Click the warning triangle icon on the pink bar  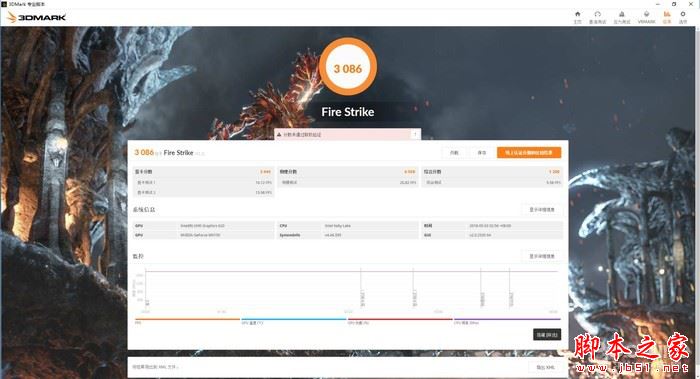[279, 134]
